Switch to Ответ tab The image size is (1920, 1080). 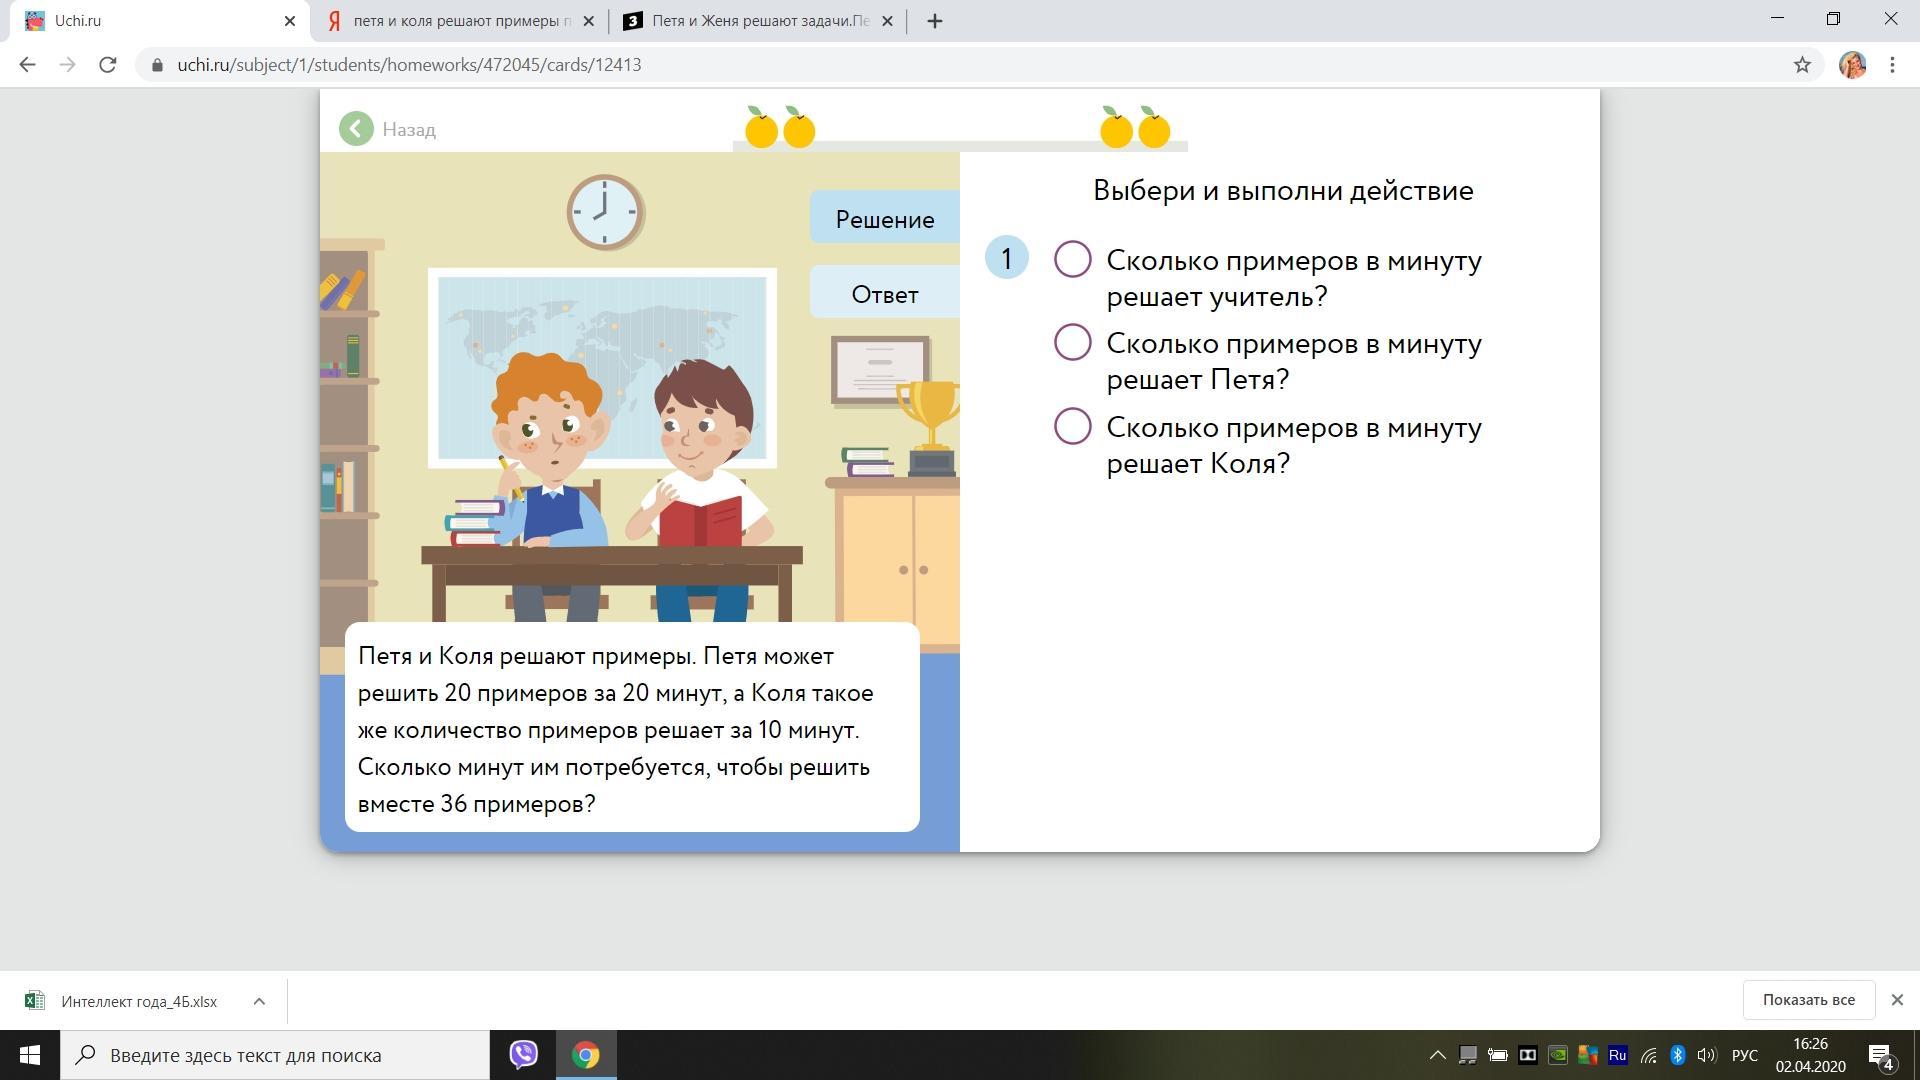(x=885, y=295)
